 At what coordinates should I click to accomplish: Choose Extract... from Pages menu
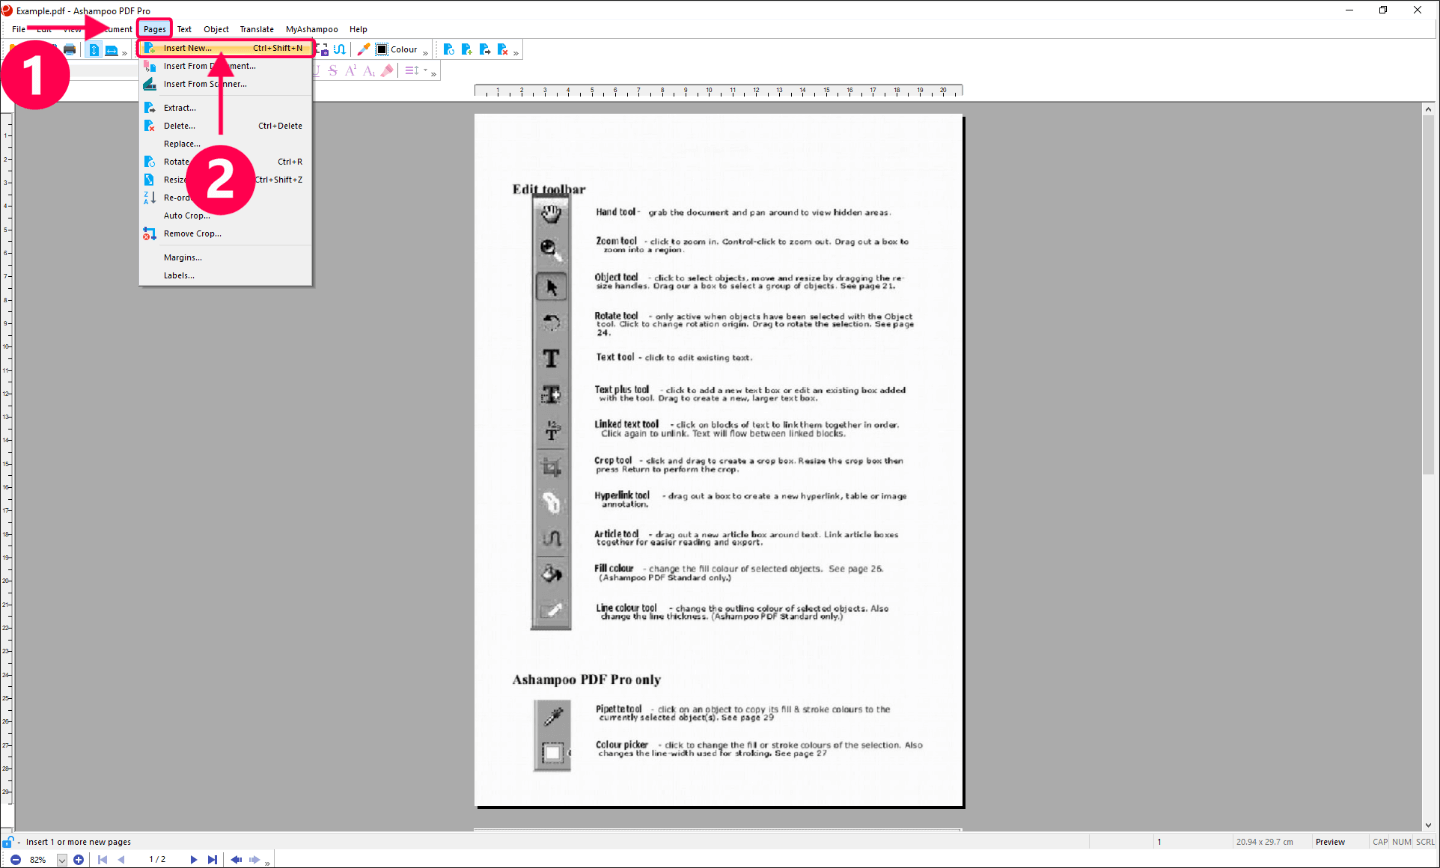226,108
